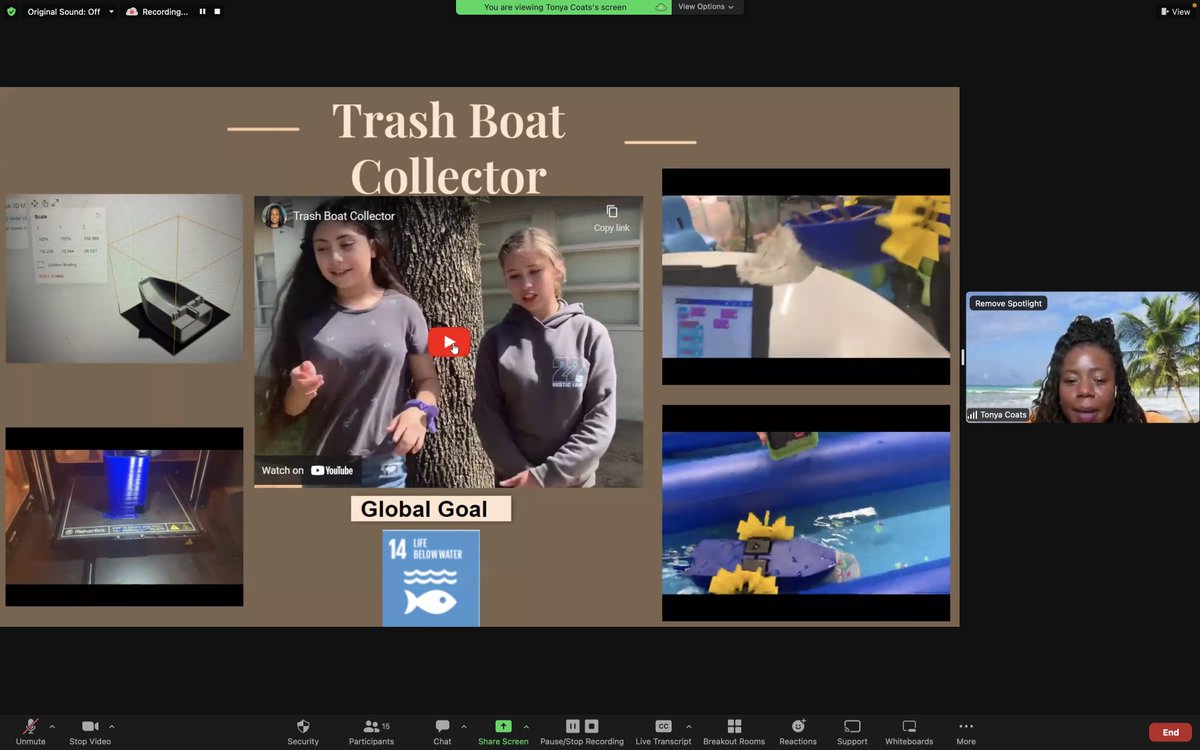The image size is (1200, 750).
Task: Click the viewing Tonya Coats's screen banner
Action: [x=563, y=7]
